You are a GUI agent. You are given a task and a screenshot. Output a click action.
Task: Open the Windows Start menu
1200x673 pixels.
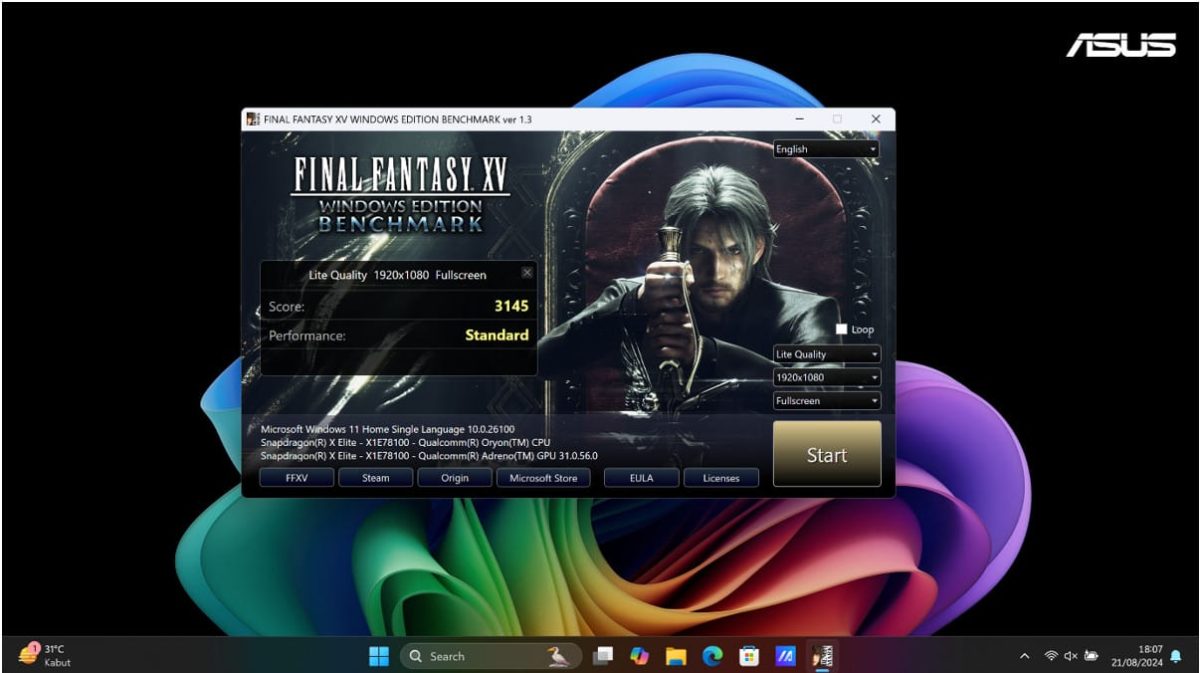[x=380, y=656]
